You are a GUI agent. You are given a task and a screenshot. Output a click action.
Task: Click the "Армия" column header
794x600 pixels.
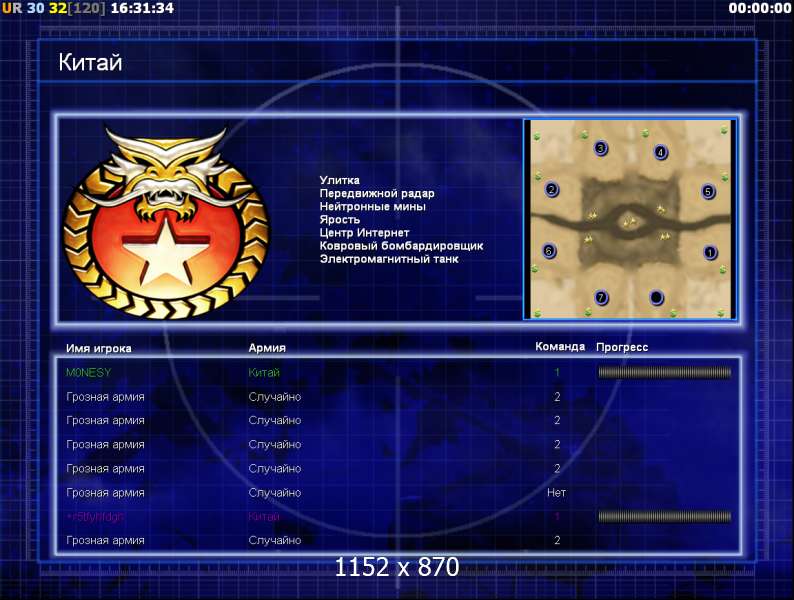(x=267, y=348)
